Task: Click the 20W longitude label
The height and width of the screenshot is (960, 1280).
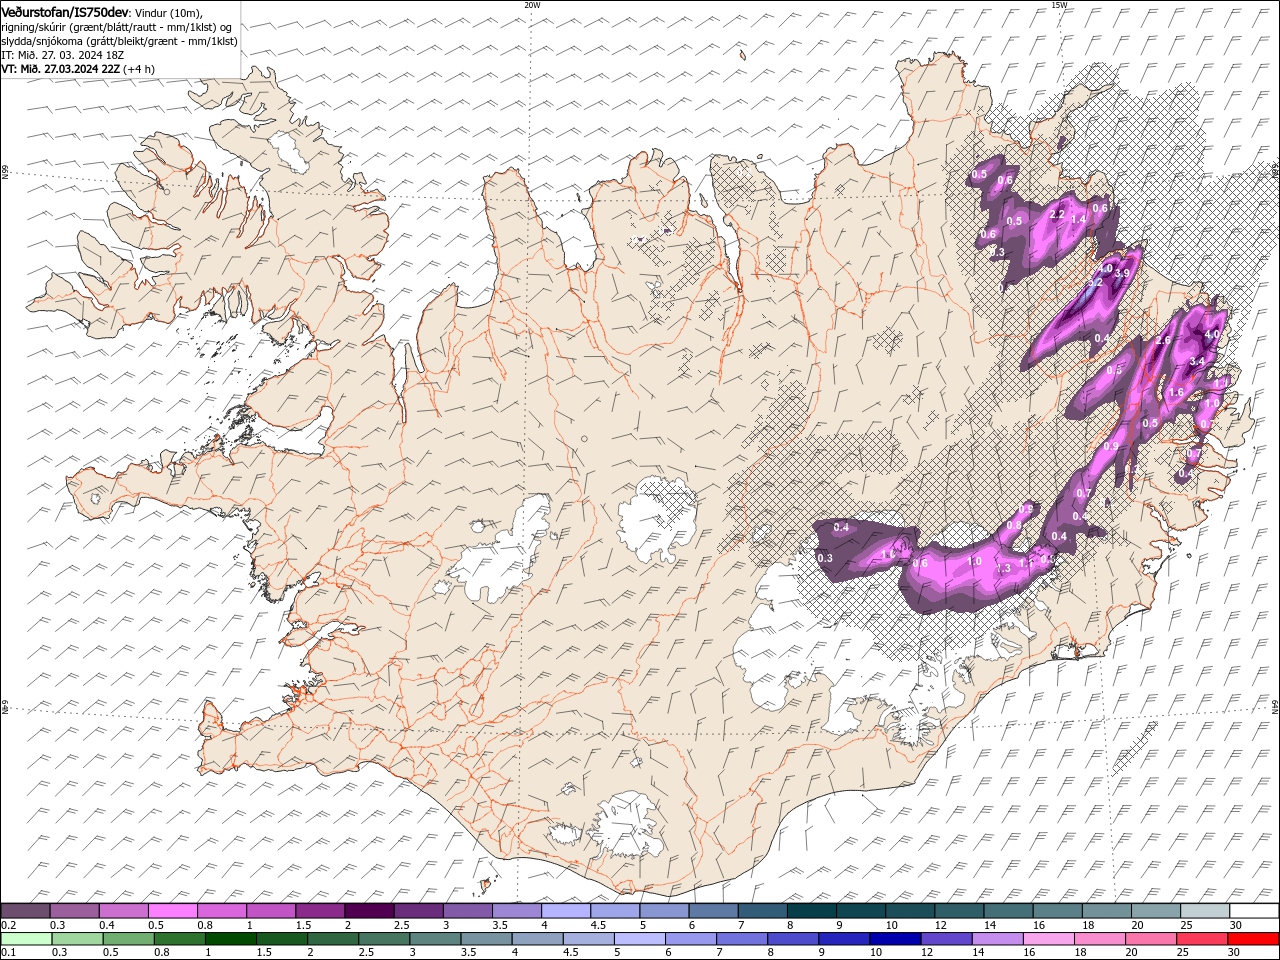Action: click(x=532, y=5)
